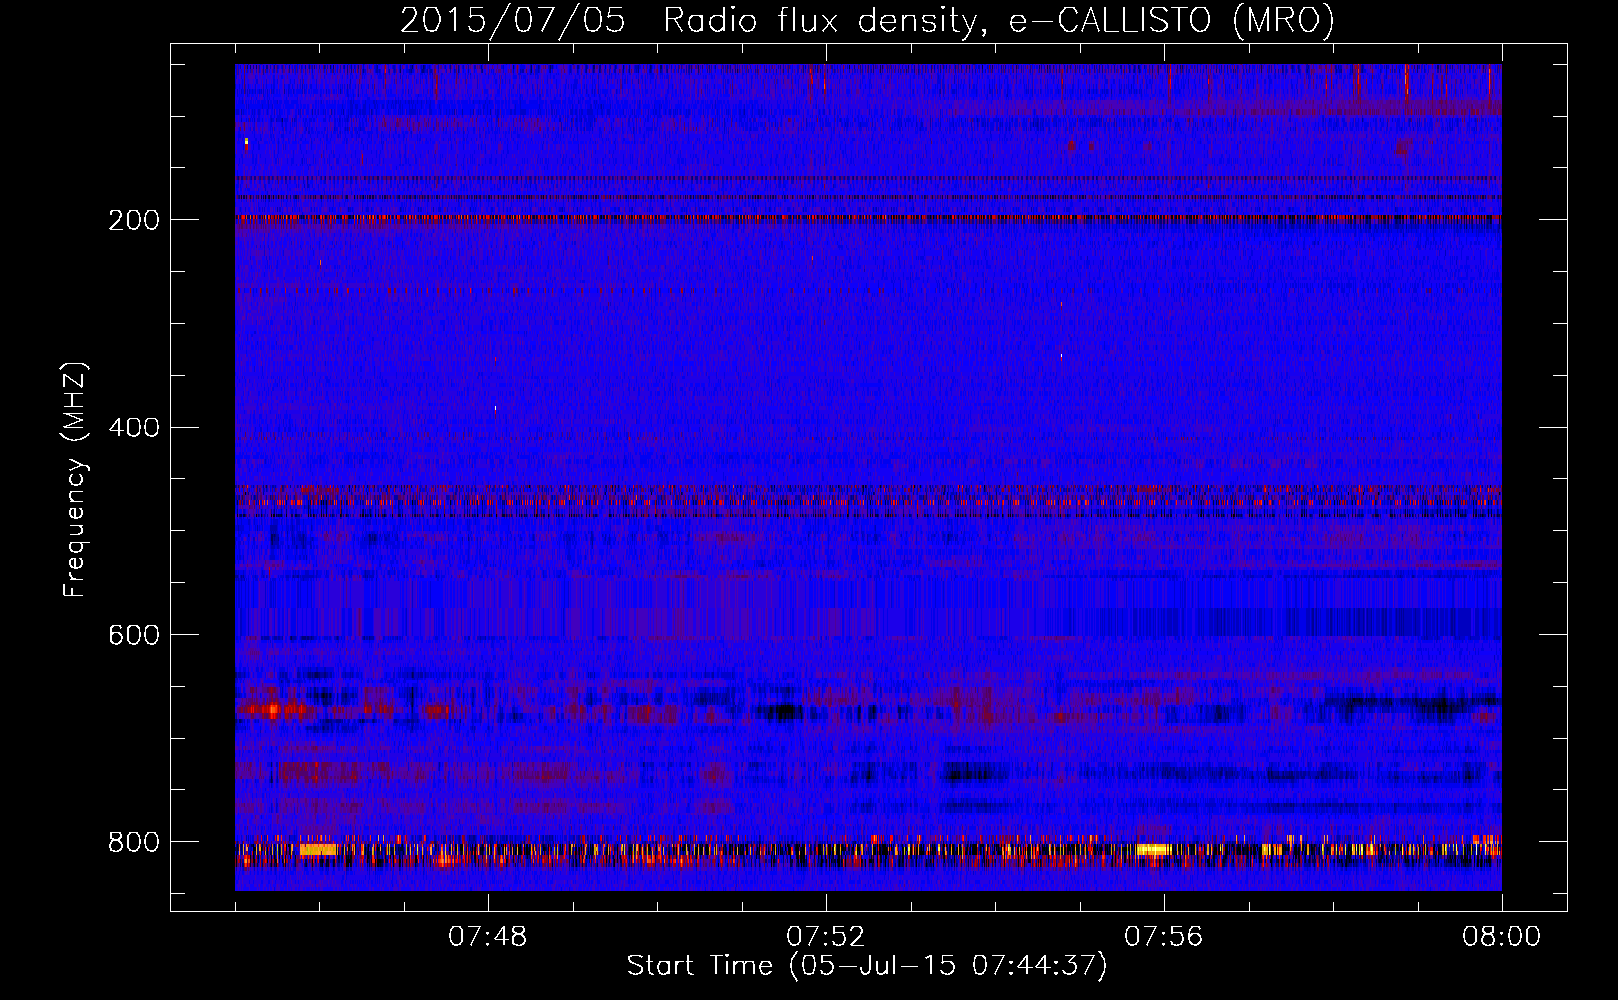
Task: Select the '07:48' time tick label
Action: (x=488, y=937)
